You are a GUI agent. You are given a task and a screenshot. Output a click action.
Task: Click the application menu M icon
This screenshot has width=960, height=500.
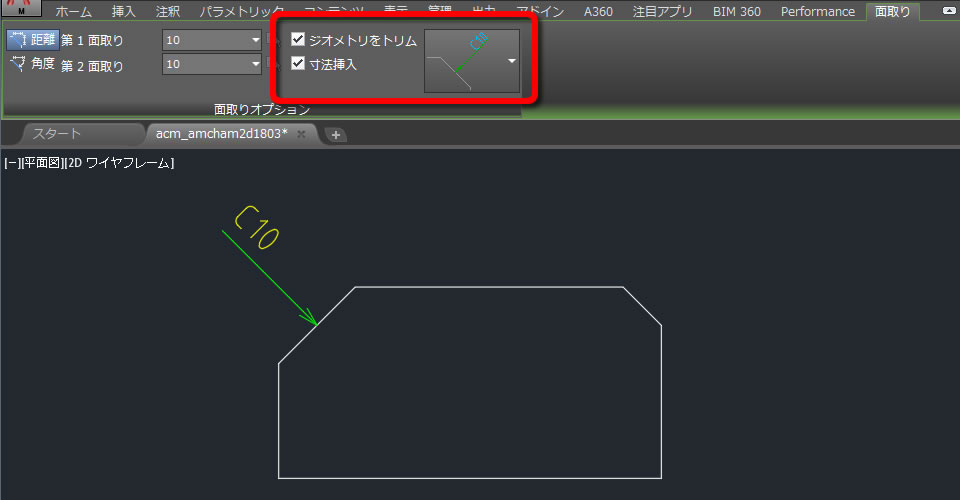pos(21,7)
